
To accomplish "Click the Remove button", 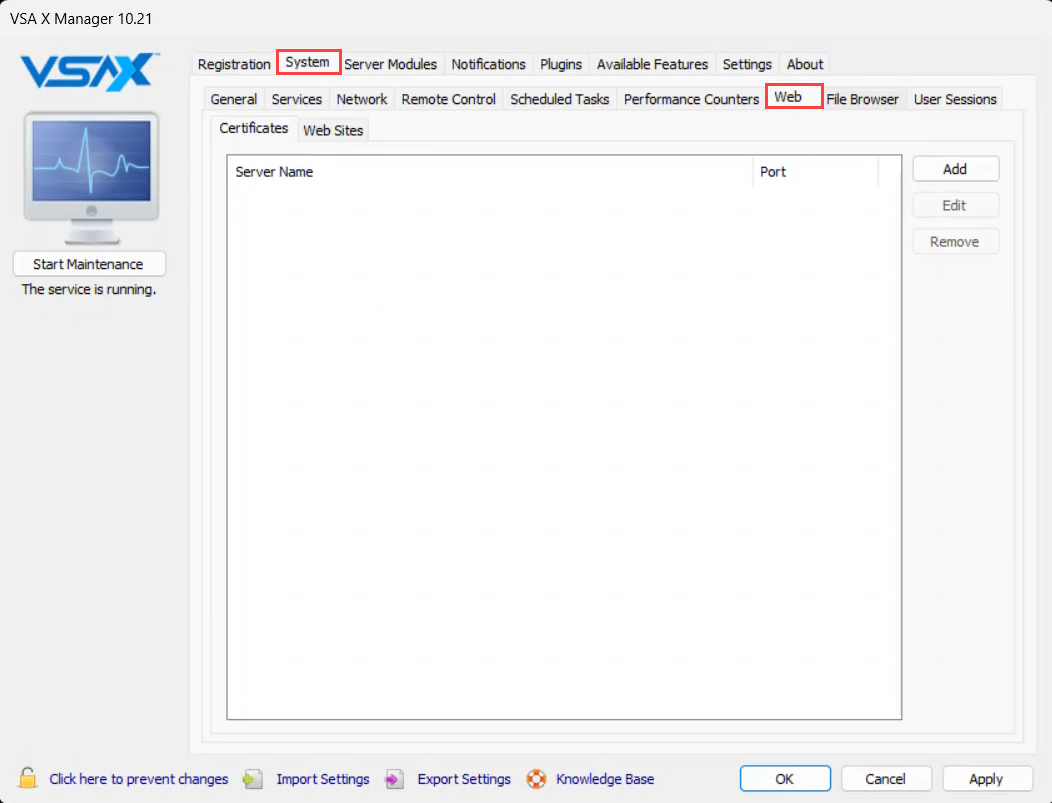I will pyautogui.click(x=955, y=242).
